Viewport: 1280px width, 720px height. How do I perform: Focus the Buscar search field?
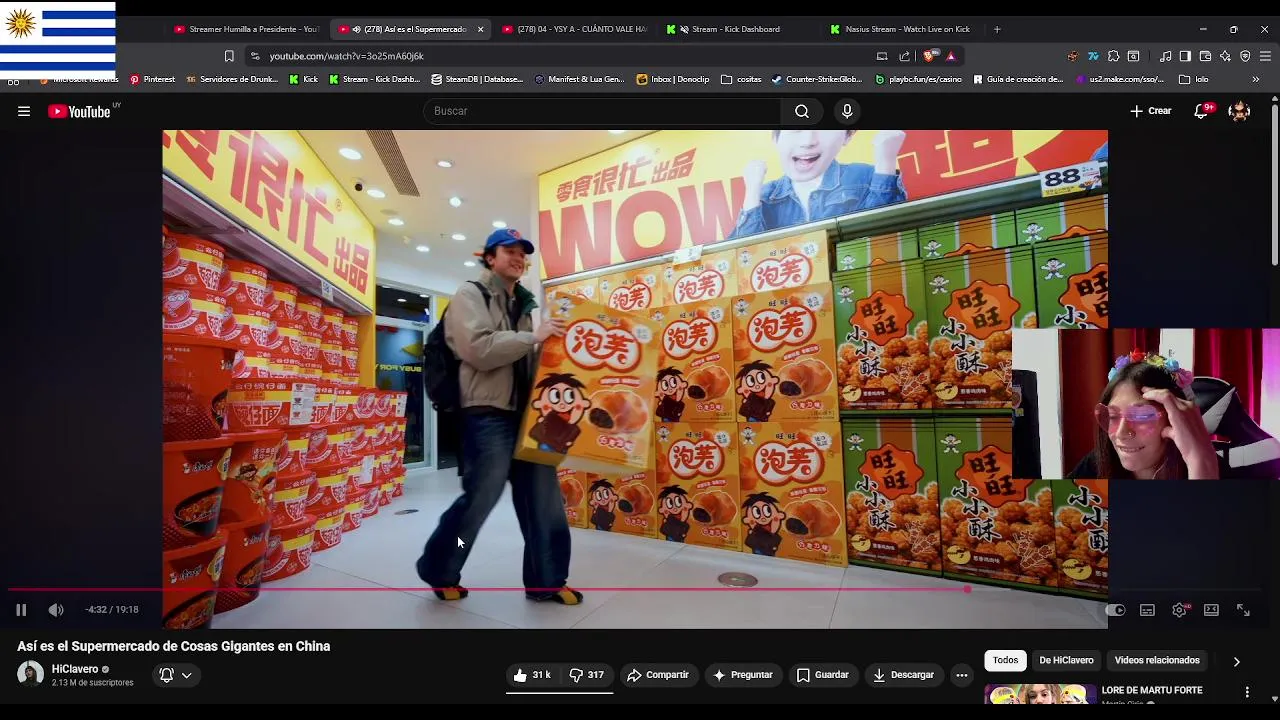click(x=603, y=111)
